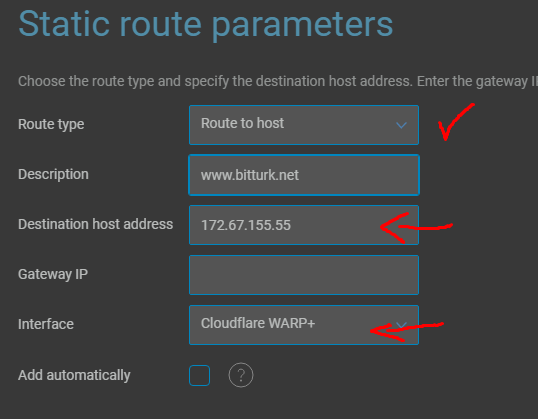The image size is (538, 419).
Task: Click the Add automatically label text
Action: coord(74,375)
